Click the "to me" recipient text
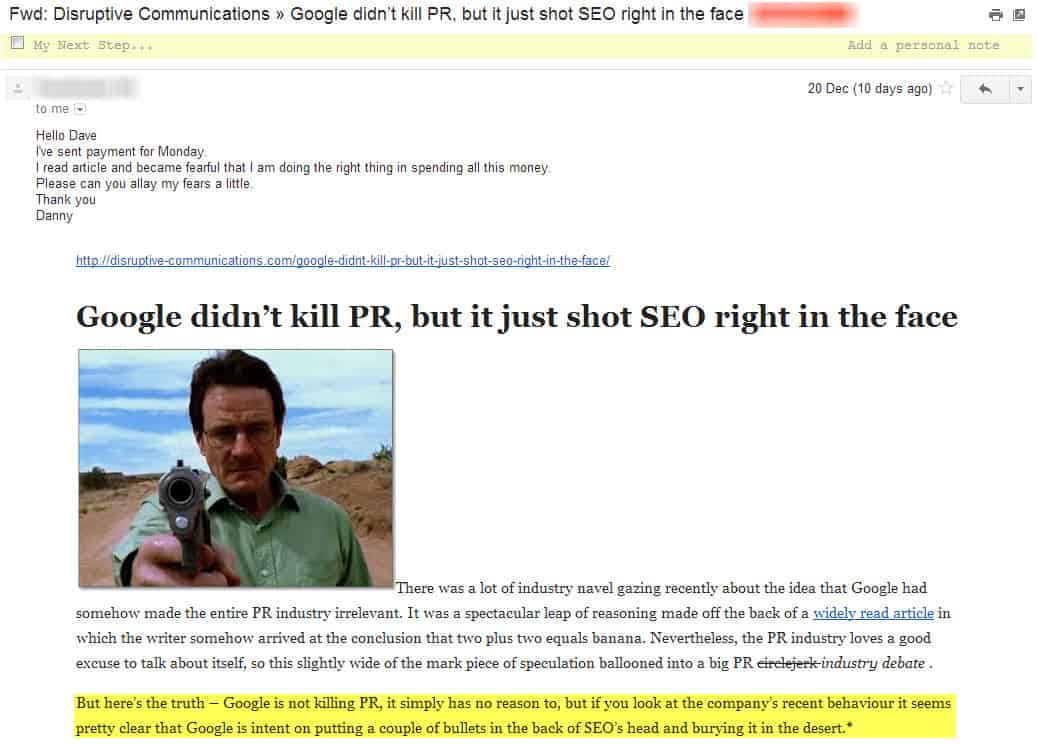The width and height of the screenshot is (1037, 744). point(52,109)
